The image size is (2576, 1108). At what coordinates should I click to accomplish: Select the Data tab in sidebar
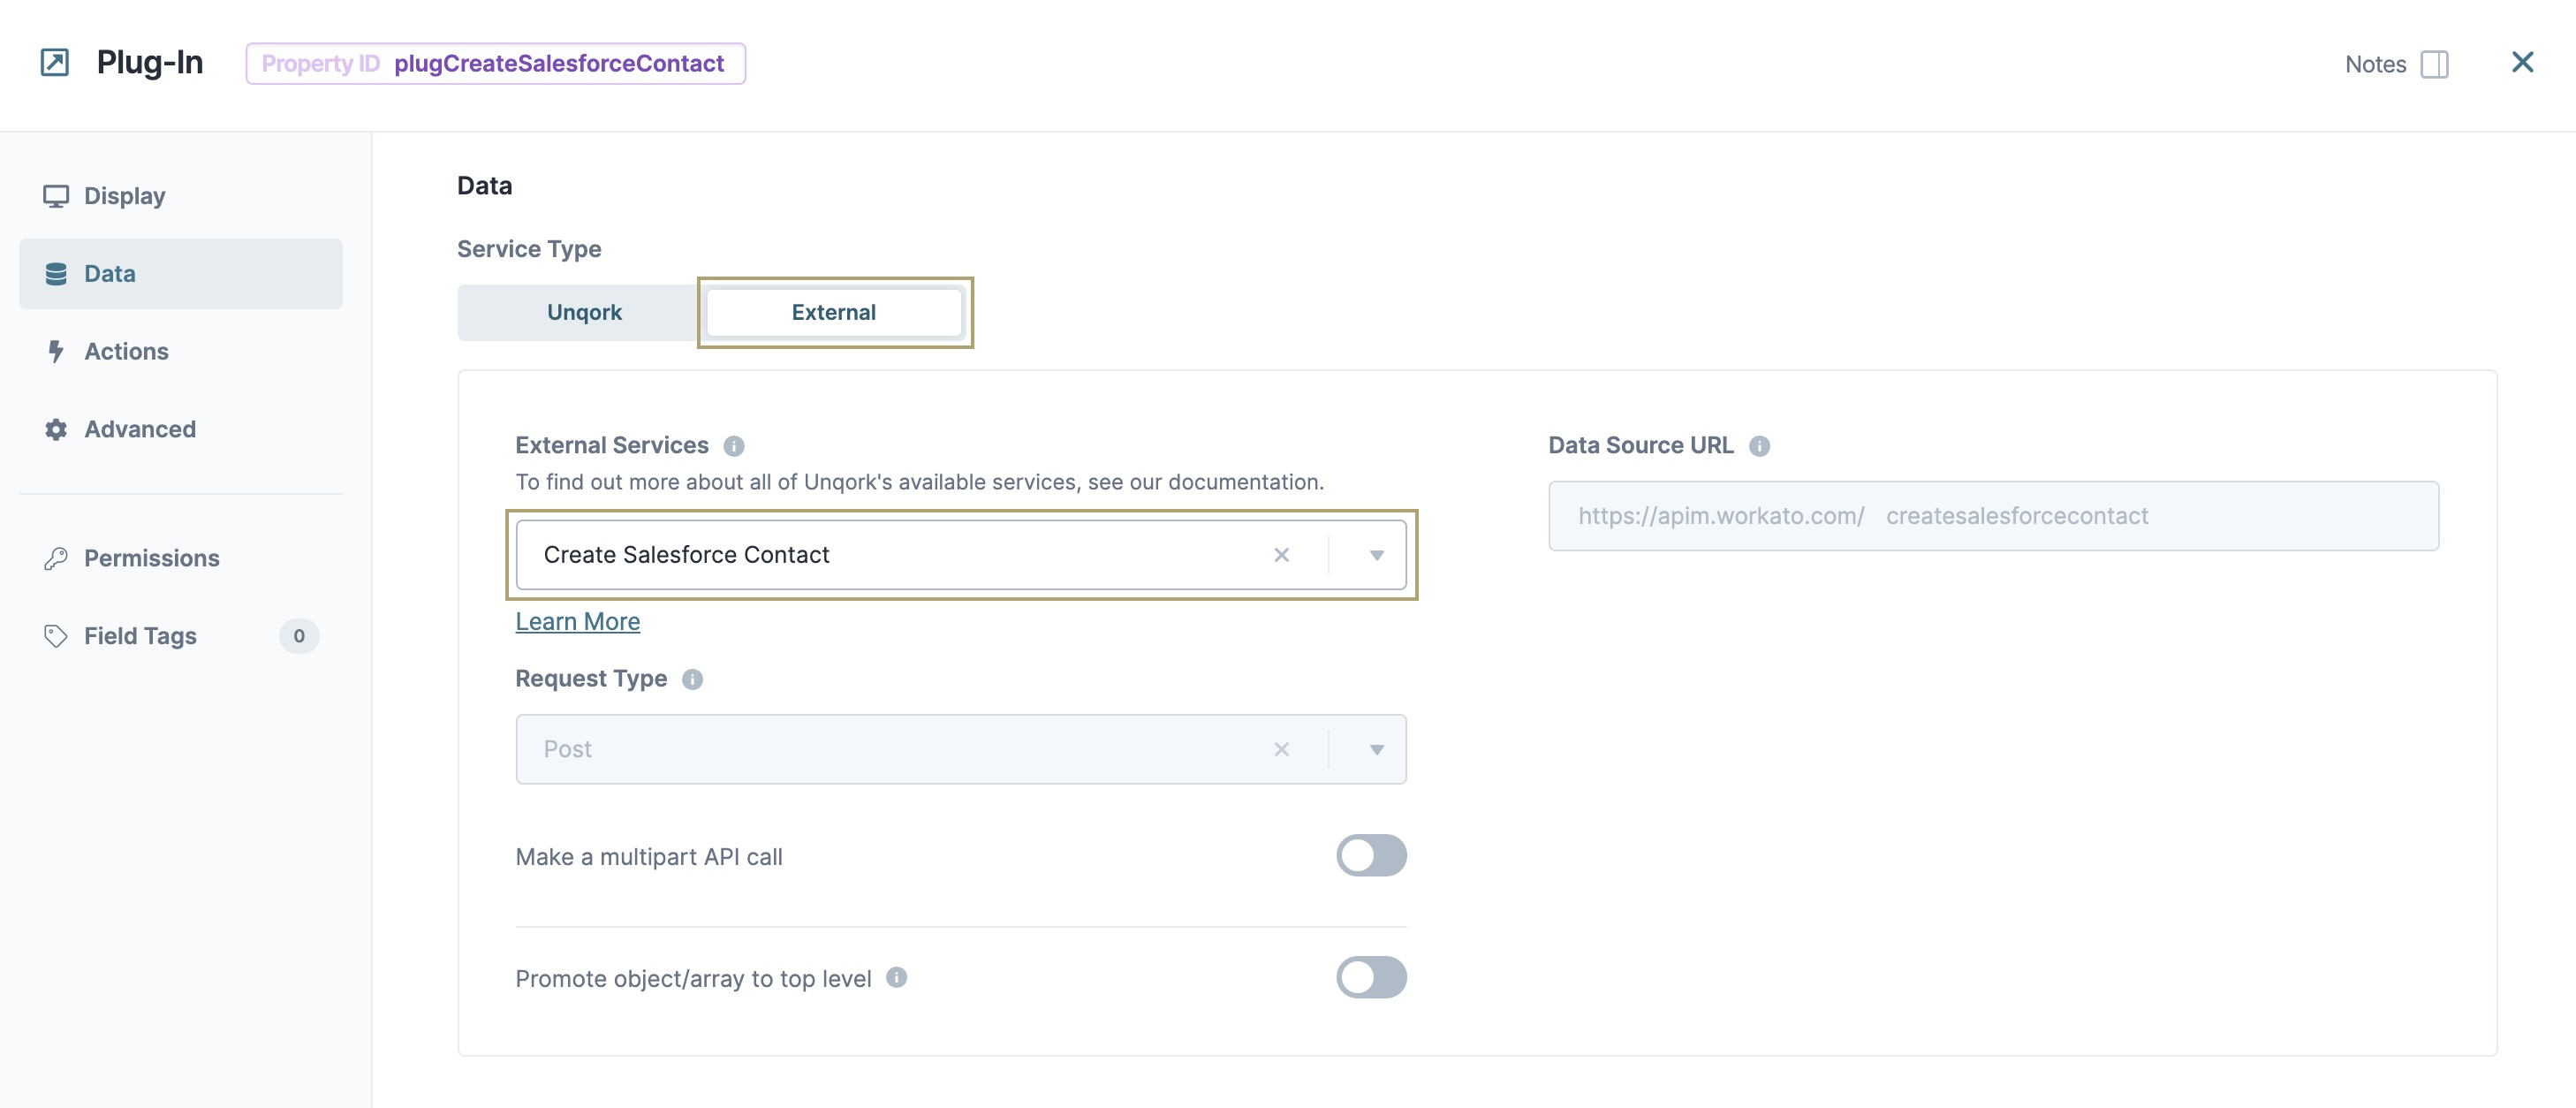click(x=181, y=273)
